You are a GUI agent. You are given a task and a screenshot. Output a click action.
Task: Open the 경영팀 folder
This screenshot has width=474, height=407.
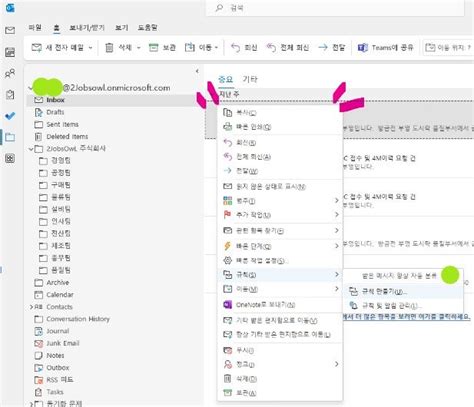tap(55, 161)
